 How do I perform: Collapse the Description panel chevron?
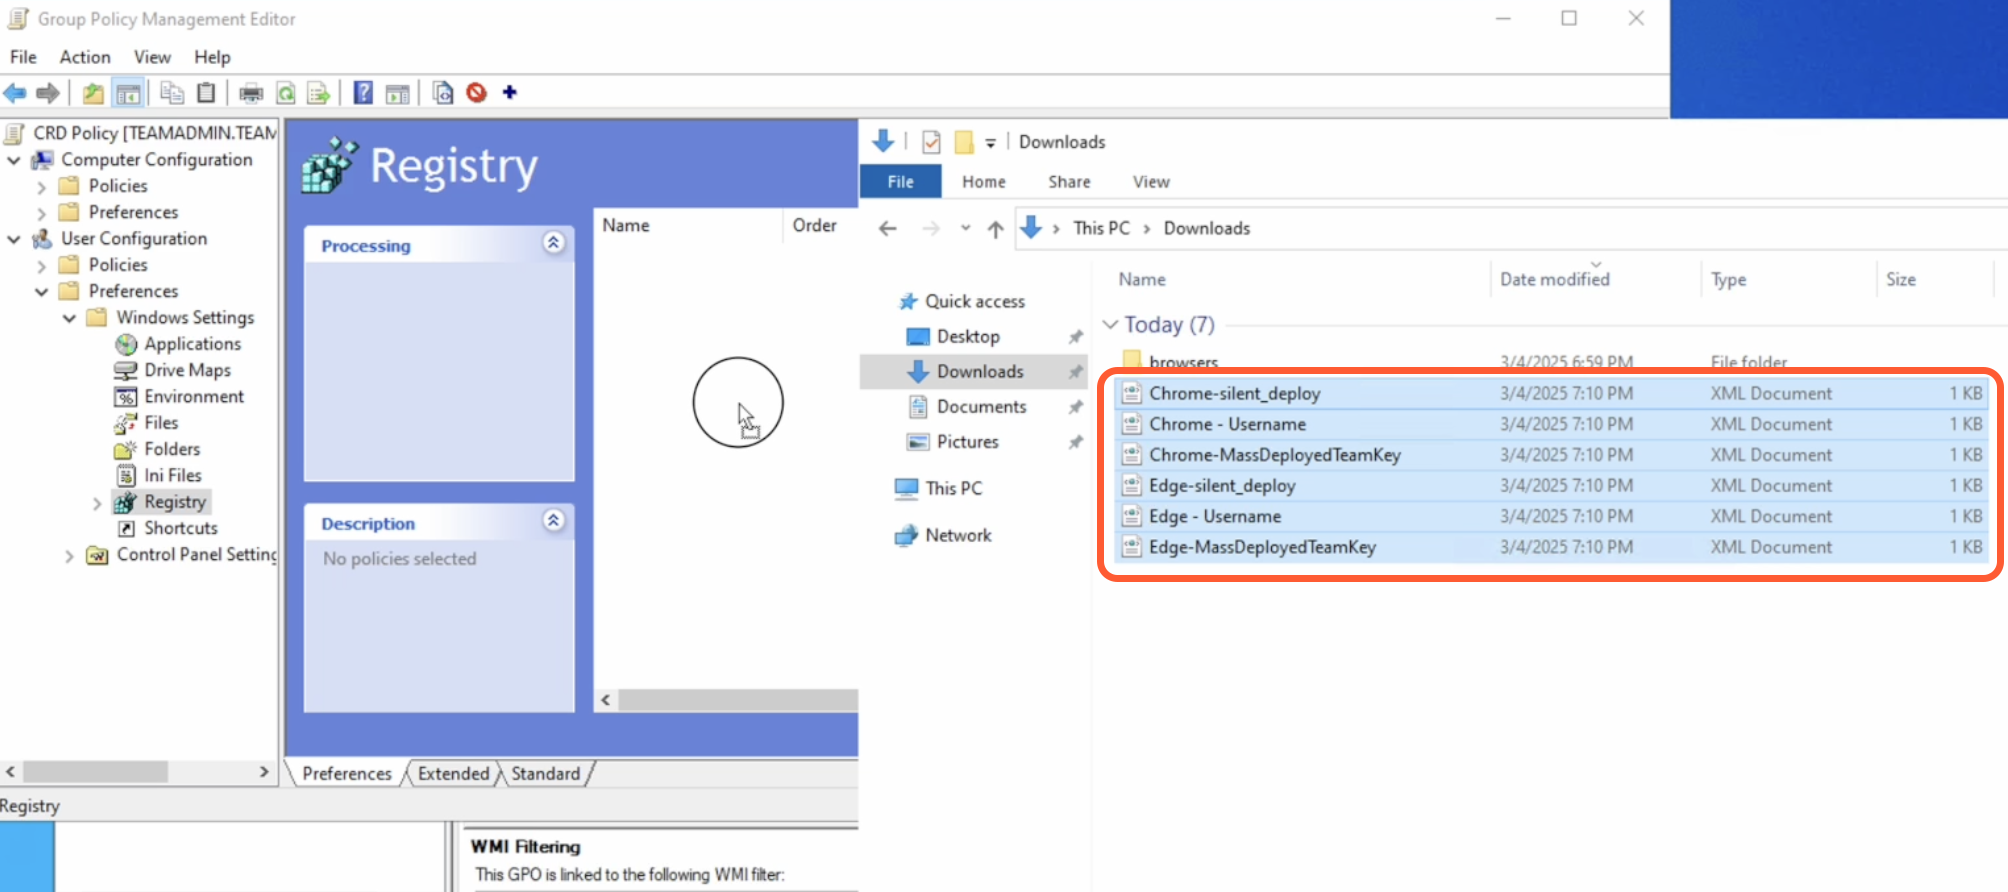coord(553,521)
